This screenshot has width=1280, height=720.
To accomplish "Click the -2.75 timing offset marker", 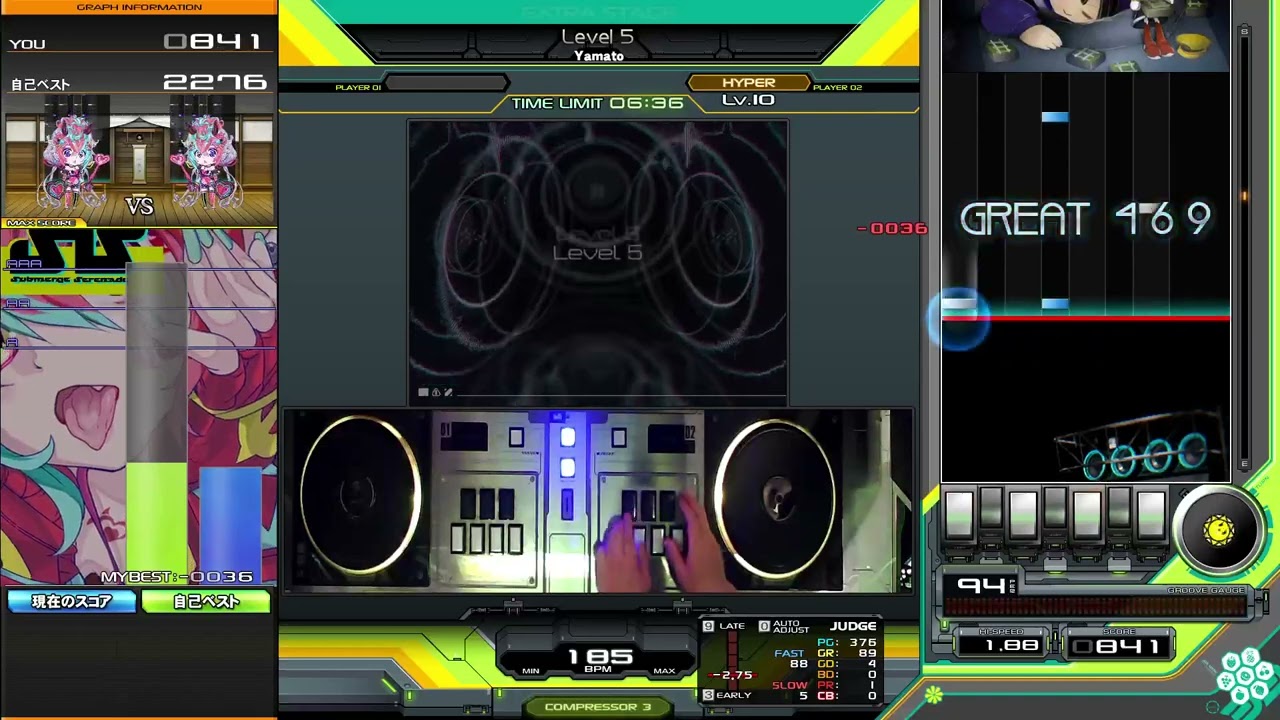I will coord(731,675).
